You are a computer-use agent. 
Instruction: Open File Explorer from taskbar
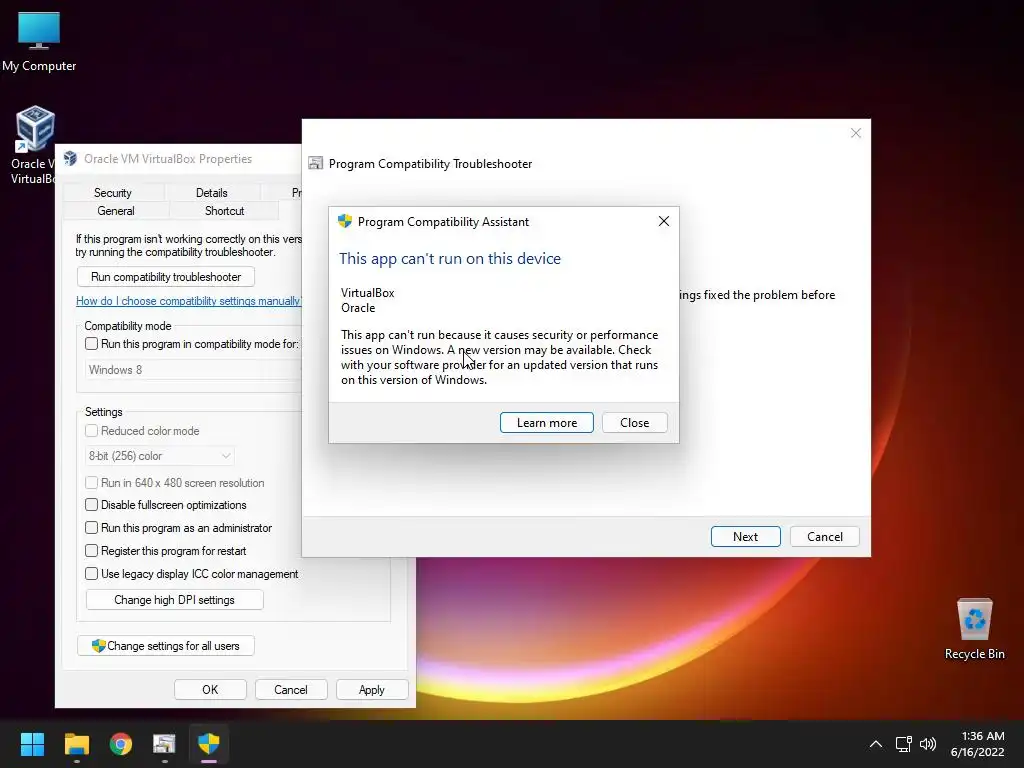tap(76, 744)
